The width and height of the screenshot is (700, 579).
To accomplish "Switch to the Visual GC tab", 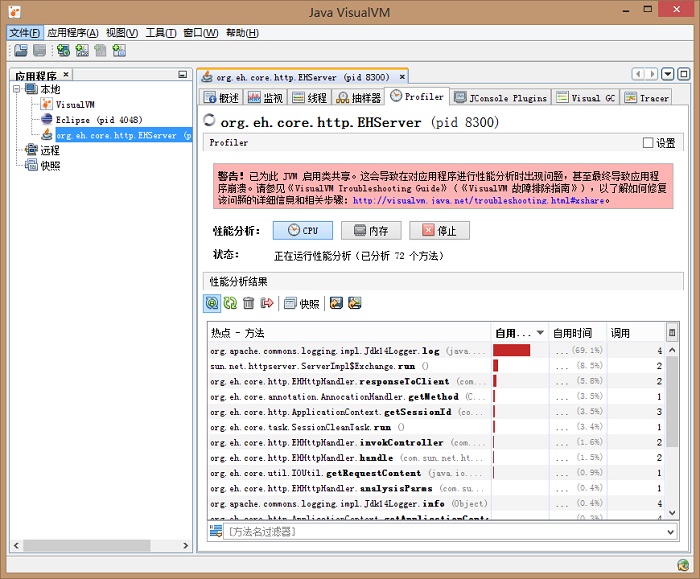I will click(587, 97).
